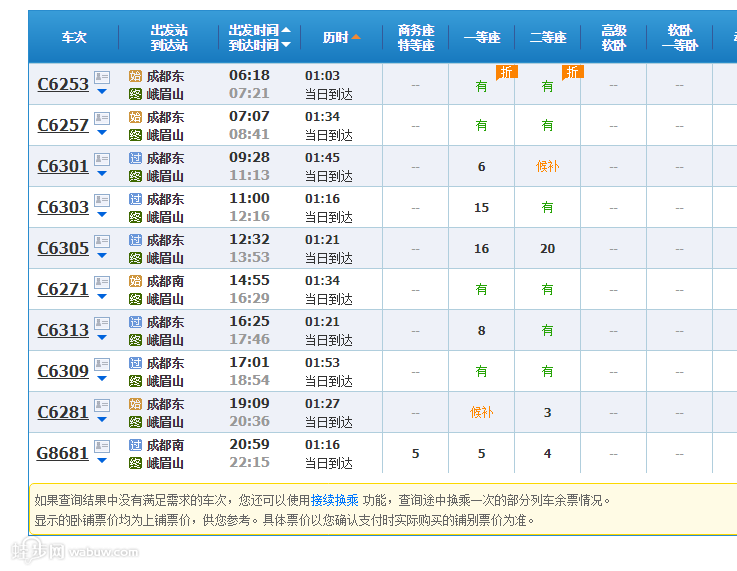737x571 pixels.
Task: Click the 折 discount tag on C6253 first-class seat
Action: click(507, 72)
